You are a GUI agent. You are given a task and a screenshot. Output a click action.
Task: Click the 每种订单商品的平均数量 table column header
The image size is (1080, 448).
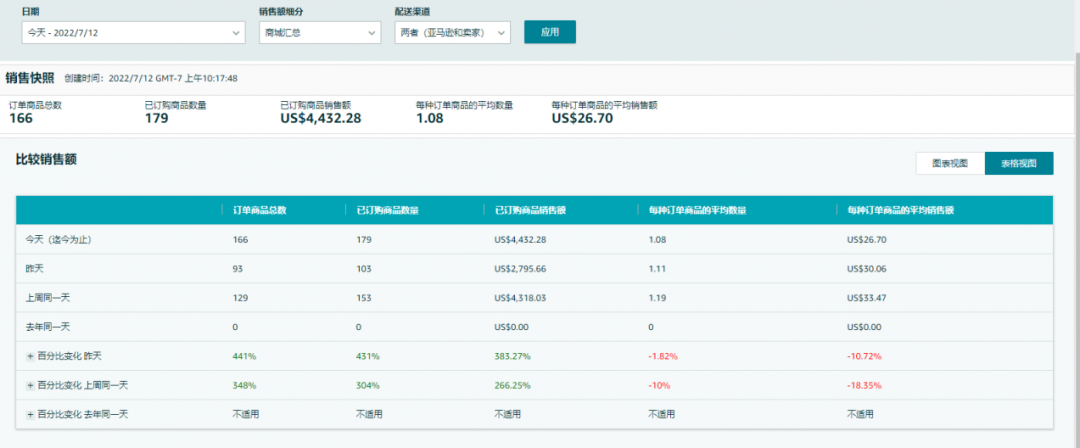click(697, 210)
